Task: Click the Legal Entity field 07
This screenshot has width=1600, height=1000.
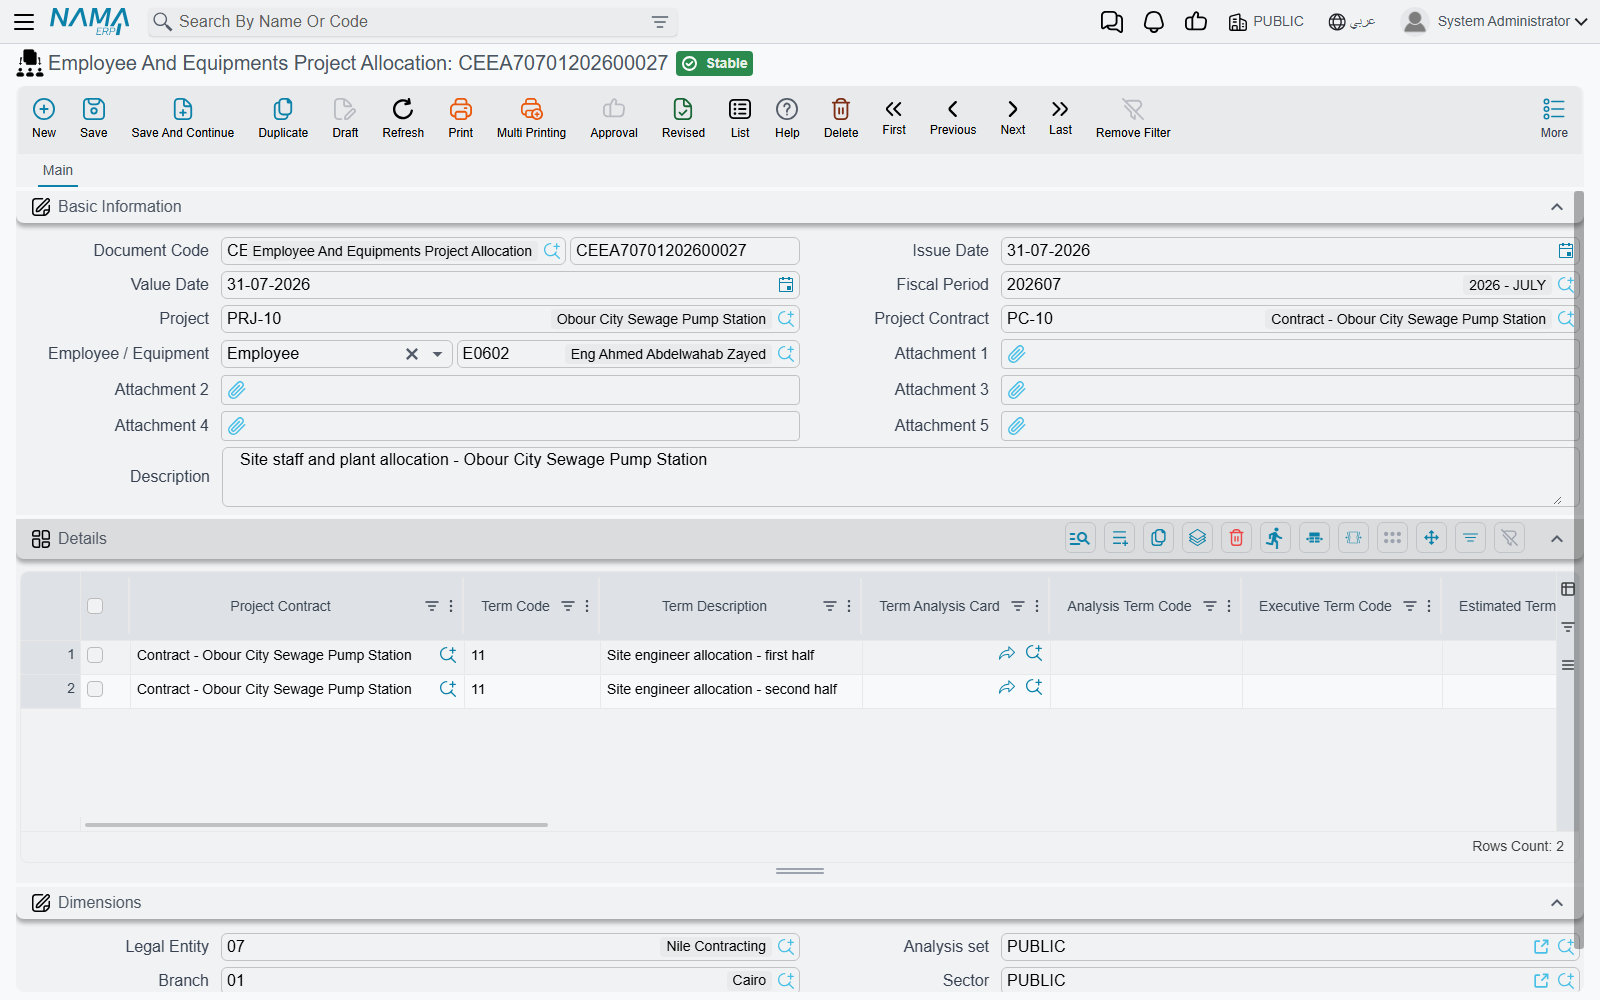Action: point(510,946)
